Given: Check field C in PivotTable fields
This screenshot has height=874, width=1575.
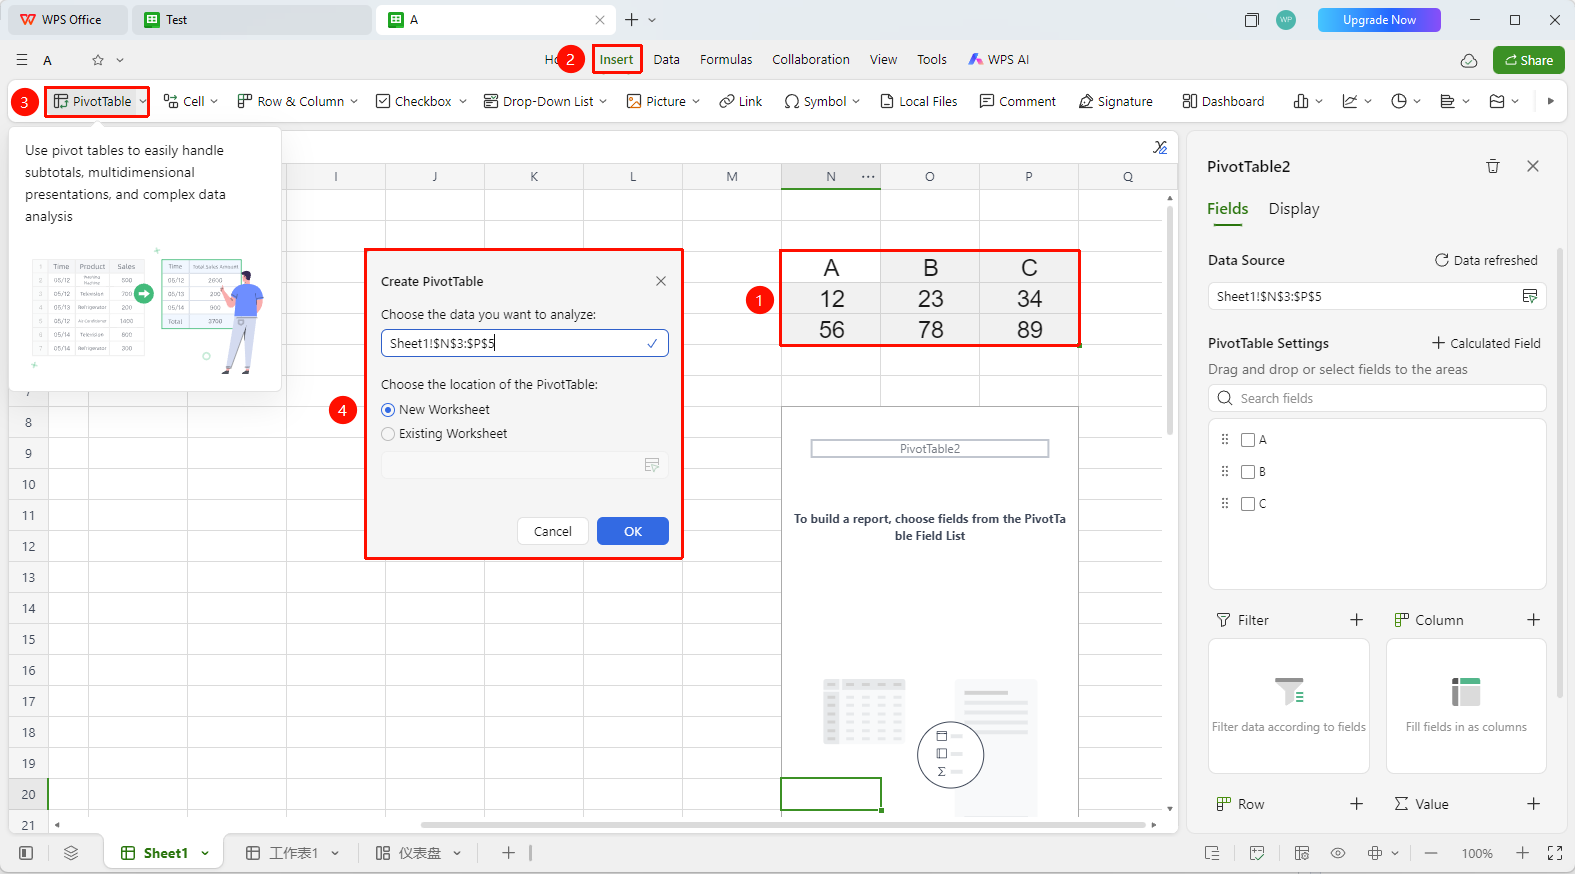Looking at the screenshot, I should click(x=1247, y=504).
